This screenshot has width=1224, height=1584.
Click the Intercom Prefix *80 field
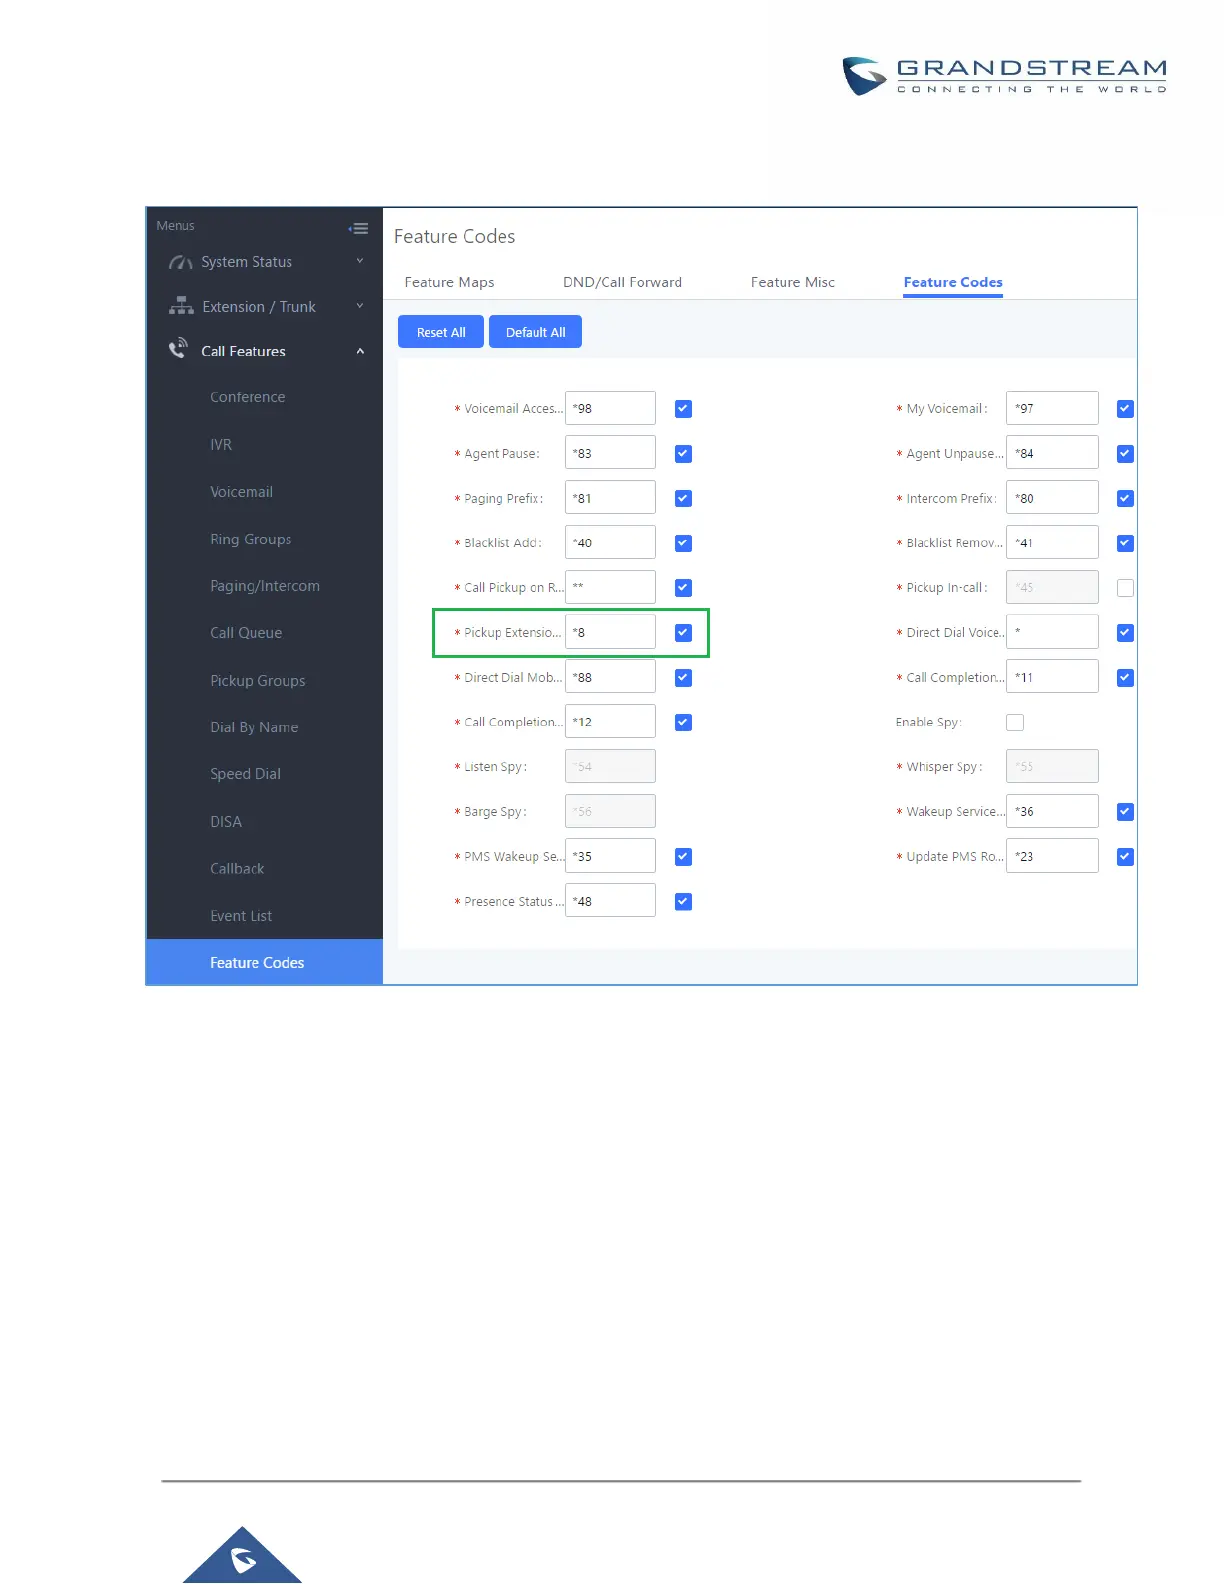point(1052,498)
